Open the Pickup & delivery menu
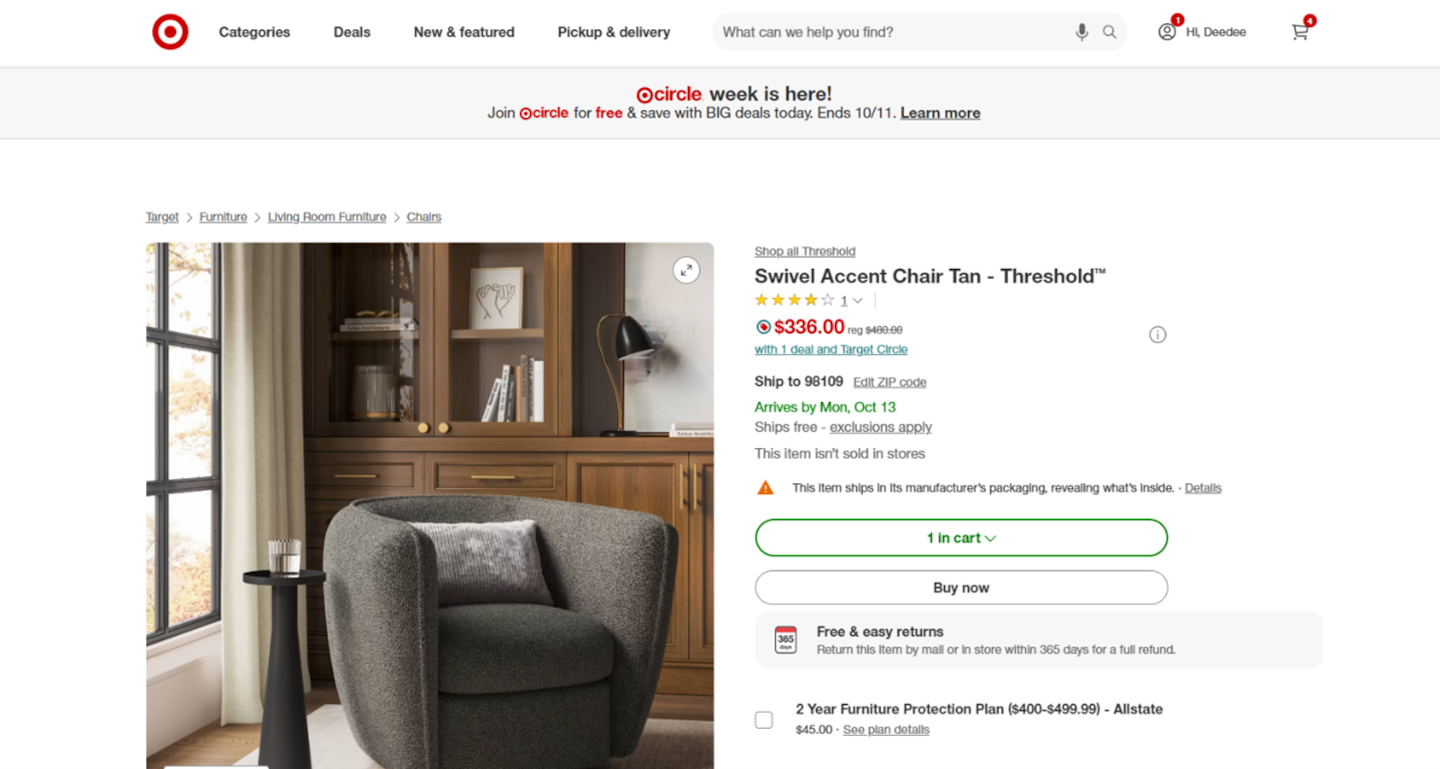This screenshot has width=1440, height=769. coord(614,32)
